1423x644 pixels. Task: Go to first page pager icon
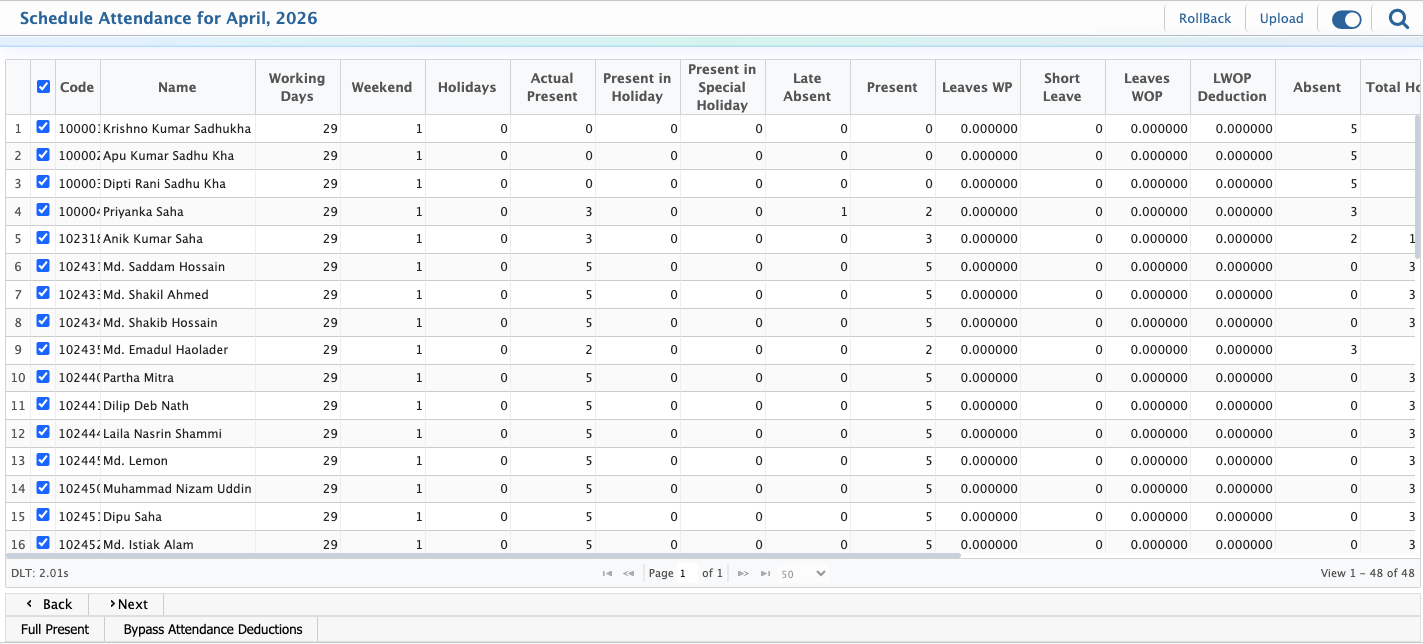(607, 574)
